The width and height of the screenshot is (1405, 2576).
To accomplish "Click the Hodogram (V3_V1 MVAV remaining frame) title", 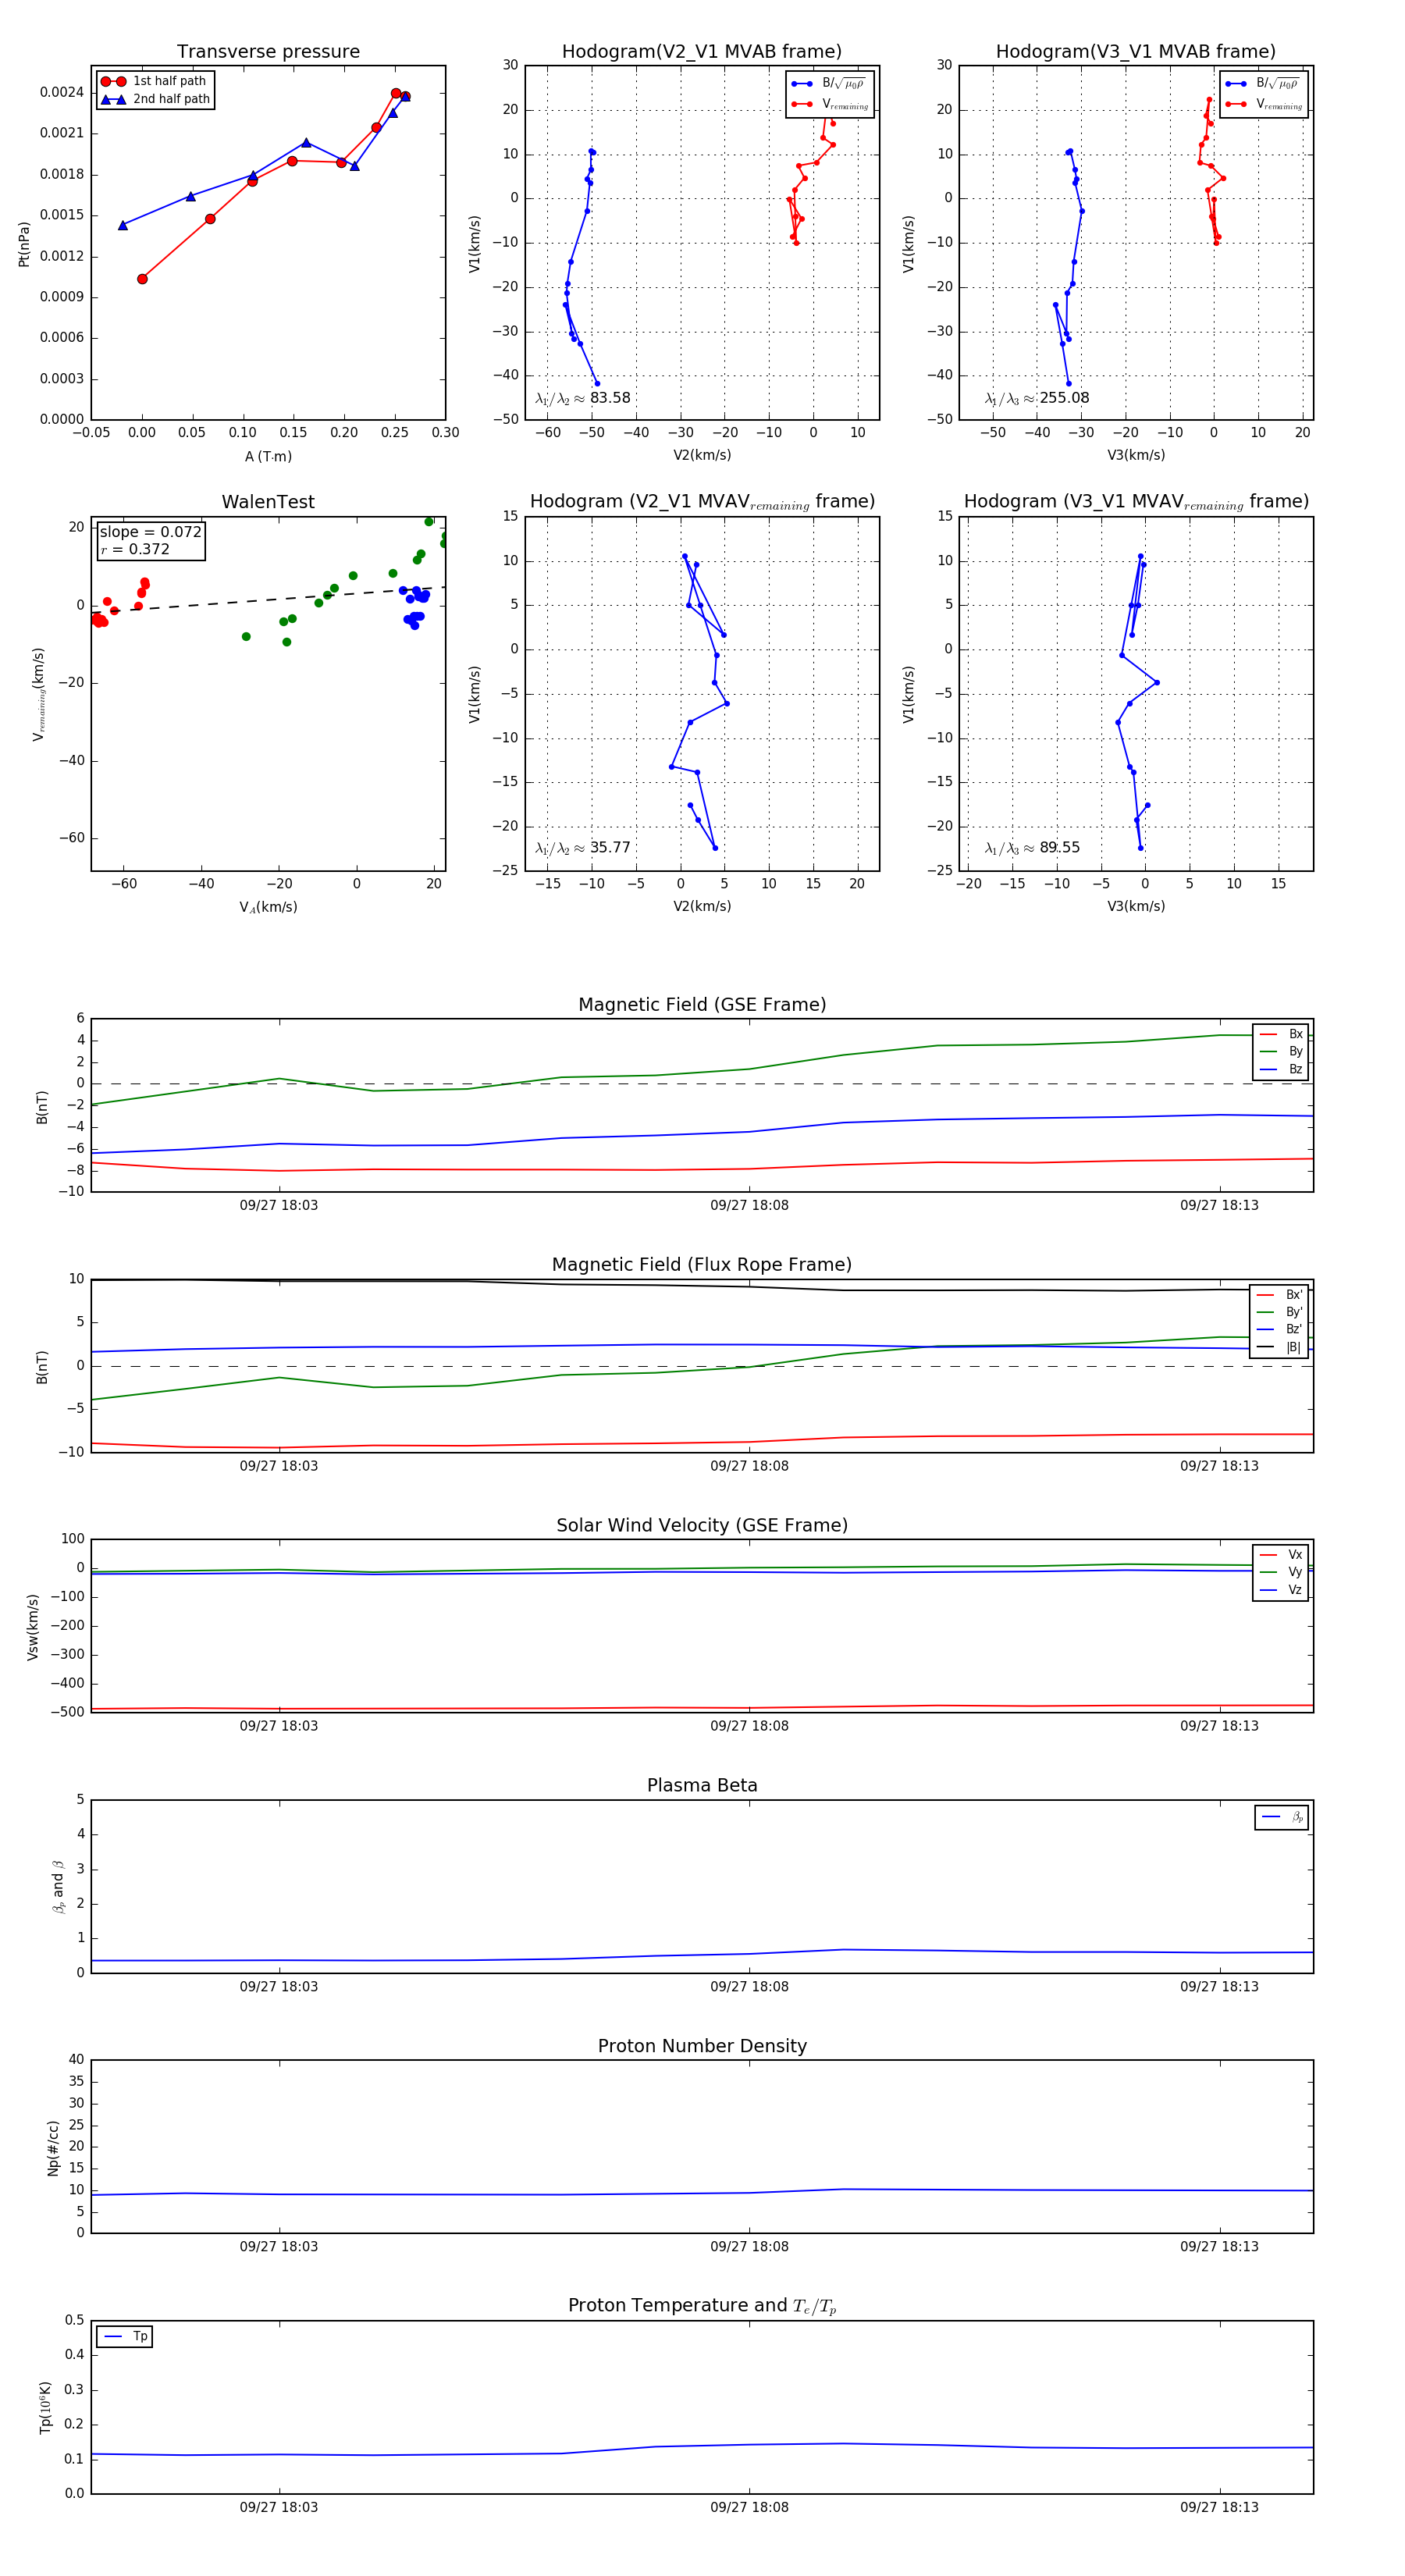I will (x=1136, y=502).
